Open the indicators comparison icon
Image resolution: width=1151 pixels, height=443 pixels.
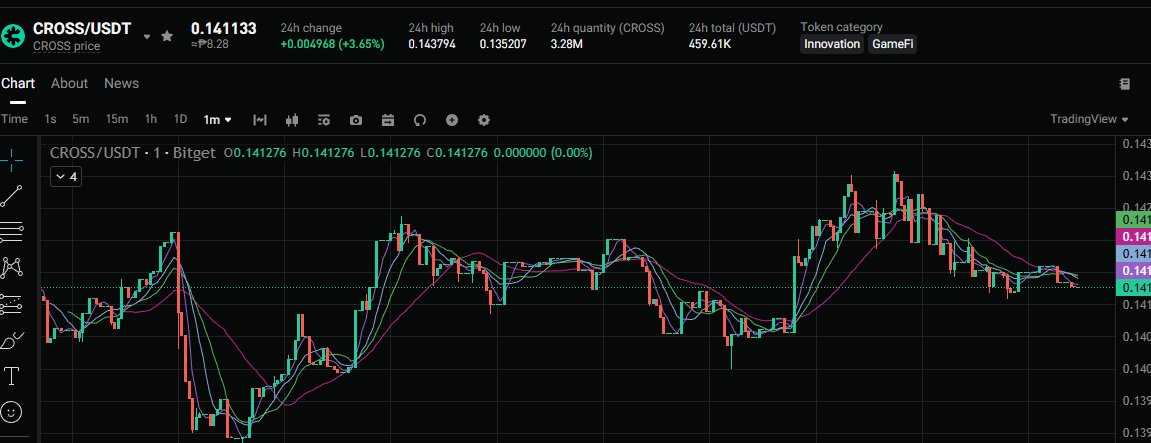(x=260, y=120)
